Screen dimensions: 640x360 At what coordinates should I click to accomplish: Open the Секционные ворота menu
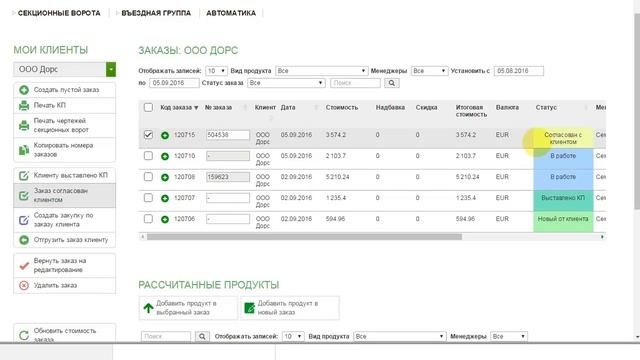point(59,13)
